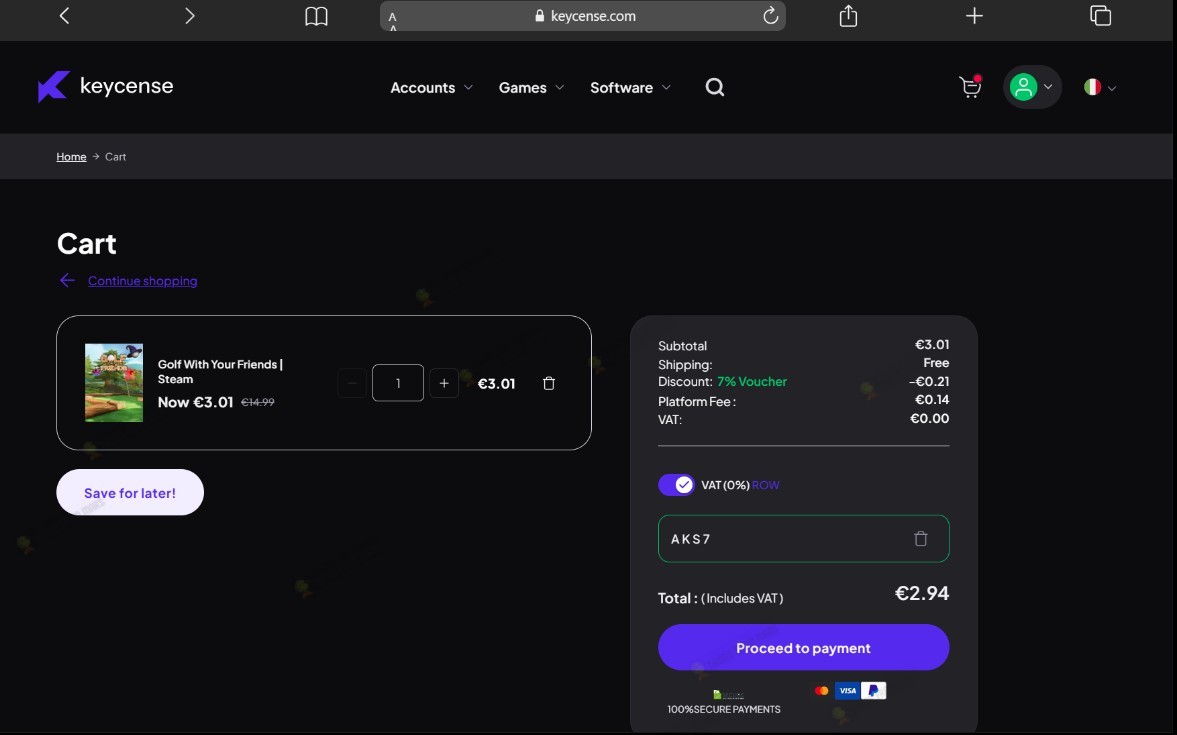Click the 7% Voucher discount label

(752, 381)
